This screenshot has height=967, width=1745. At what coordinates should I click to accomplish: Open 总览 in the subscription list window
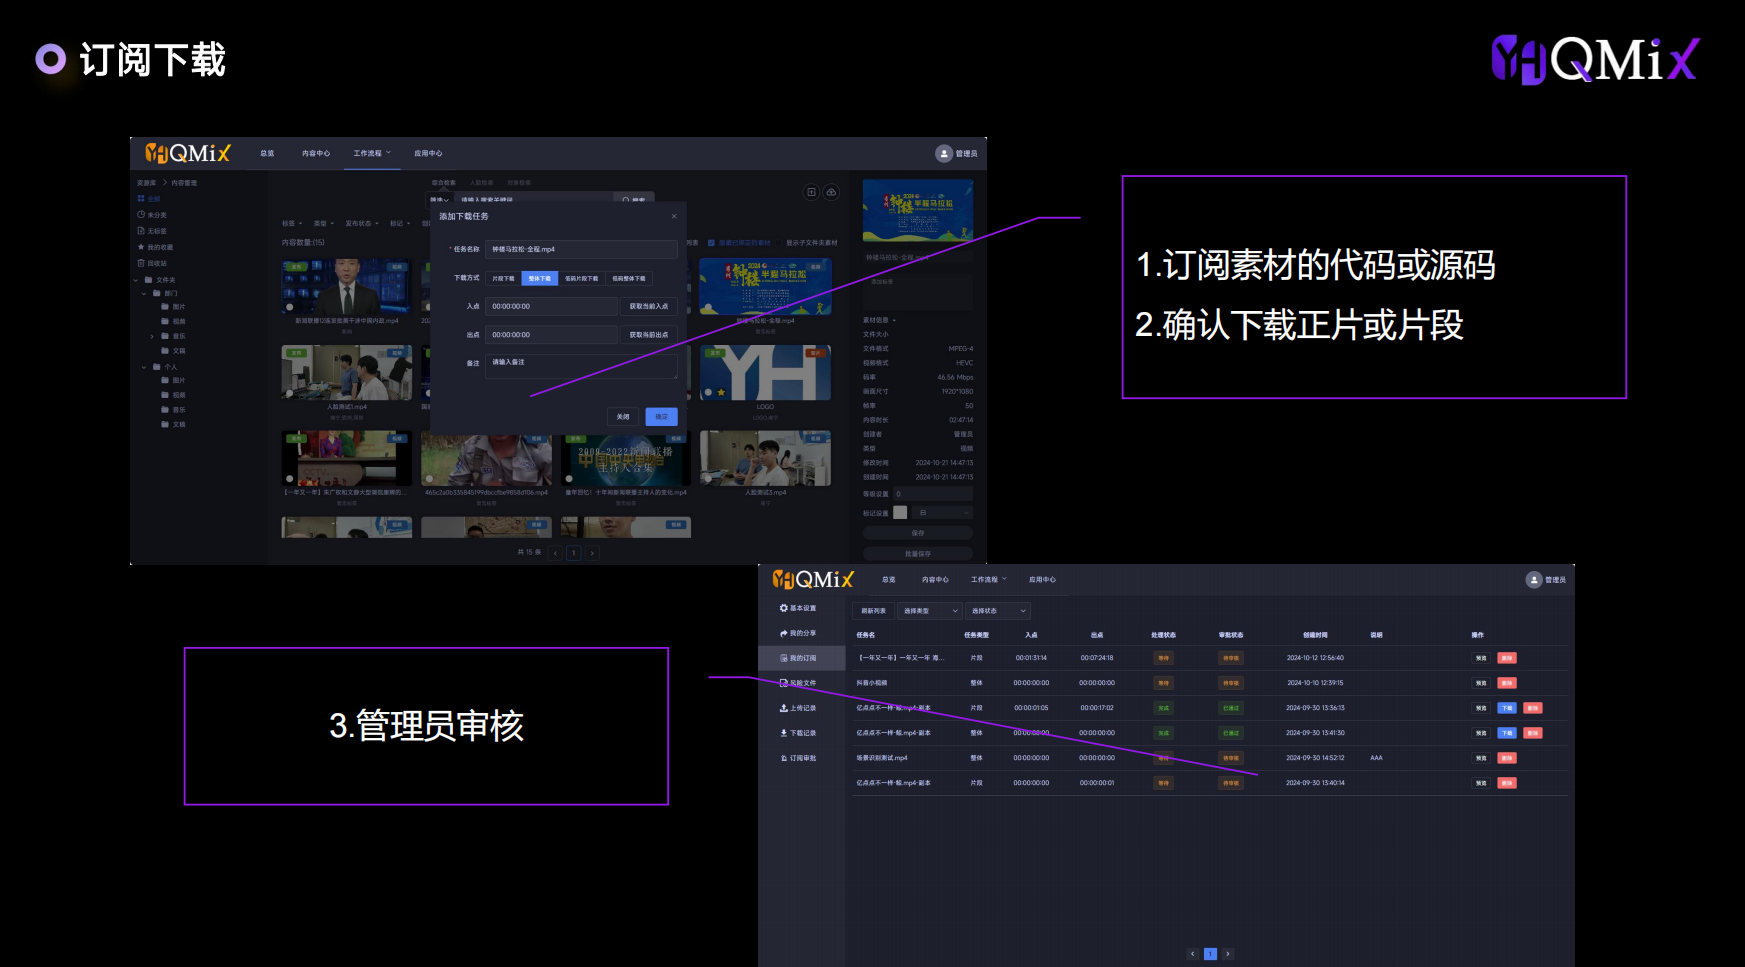[x=889, y=580]
